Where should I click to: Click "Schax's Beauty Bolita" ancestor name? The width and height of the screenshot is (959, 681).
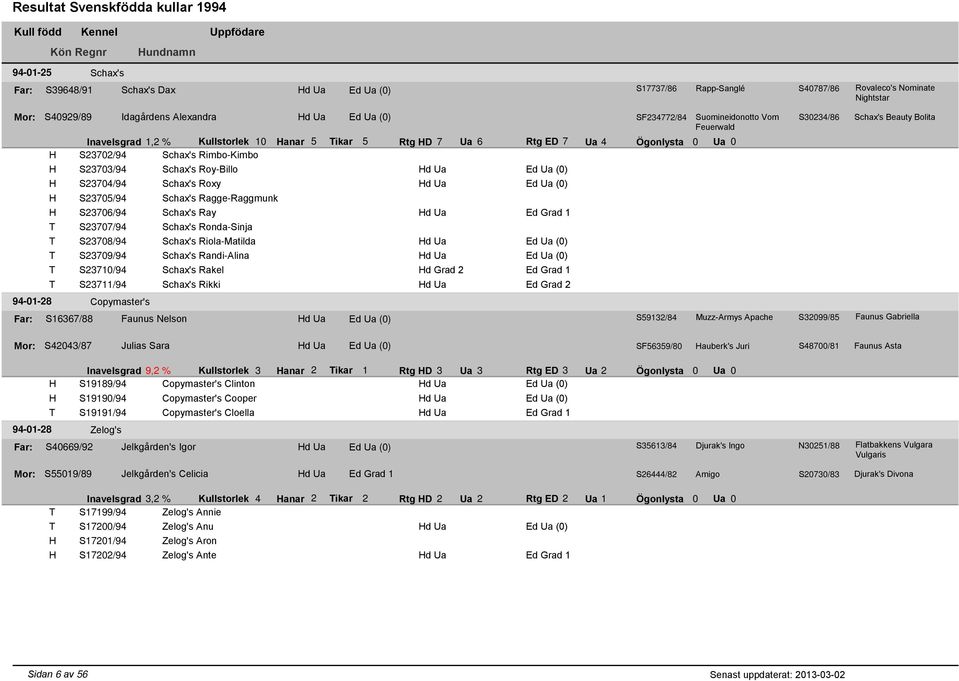(895, 117)
